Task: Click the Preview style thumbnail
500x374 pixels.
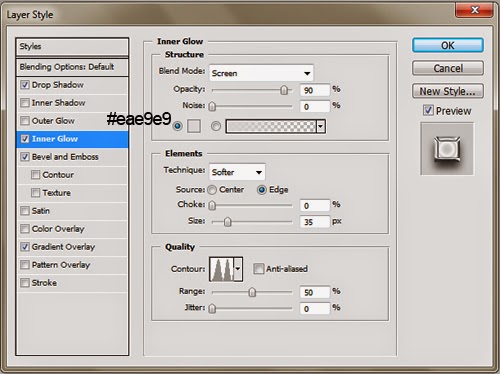Action: click(447, 149)
